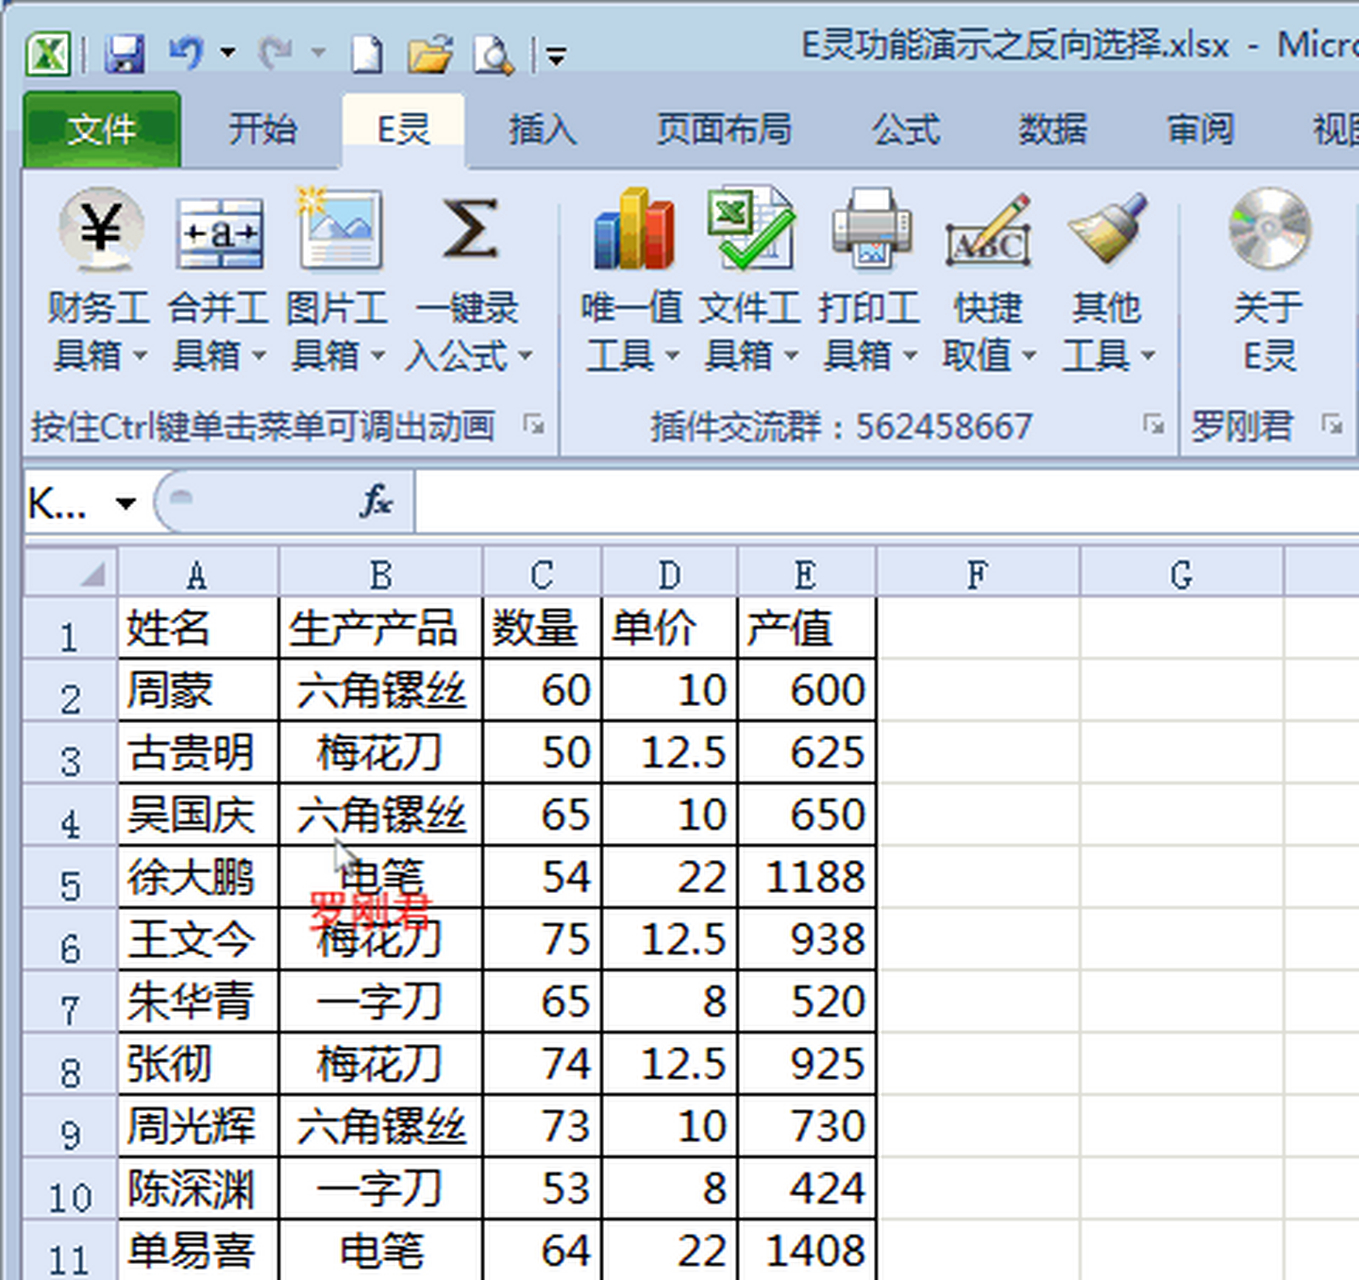Viewport: 1359px width, 1280px height.
Task: Click the fx insert function button
Action: [x=376, y=501]
